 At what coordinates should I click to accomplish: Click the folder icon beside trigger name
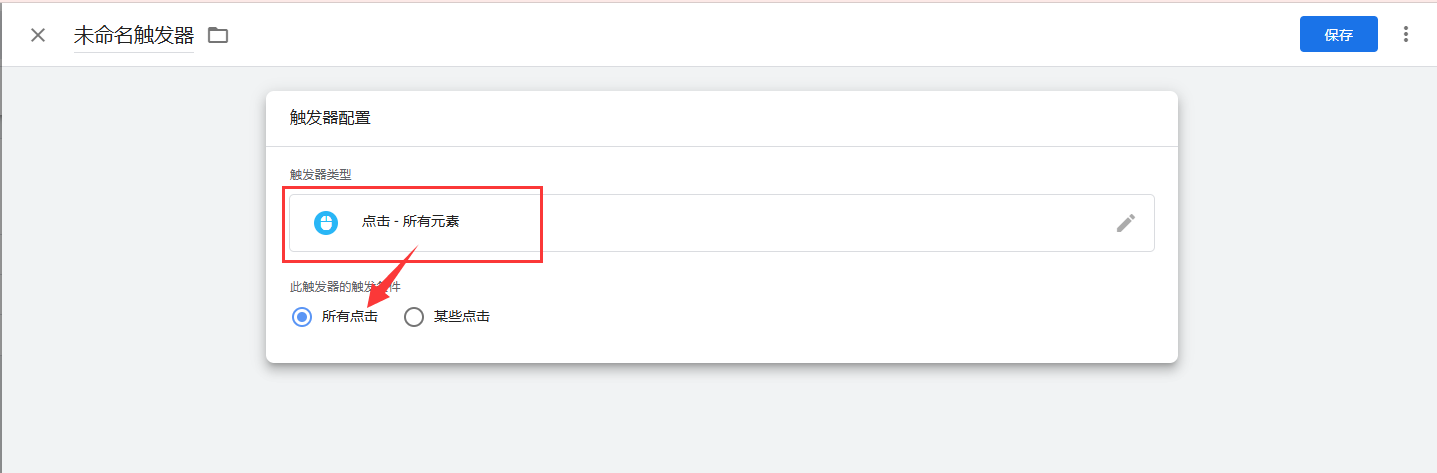pyautogui.click(x=218, y=35)
